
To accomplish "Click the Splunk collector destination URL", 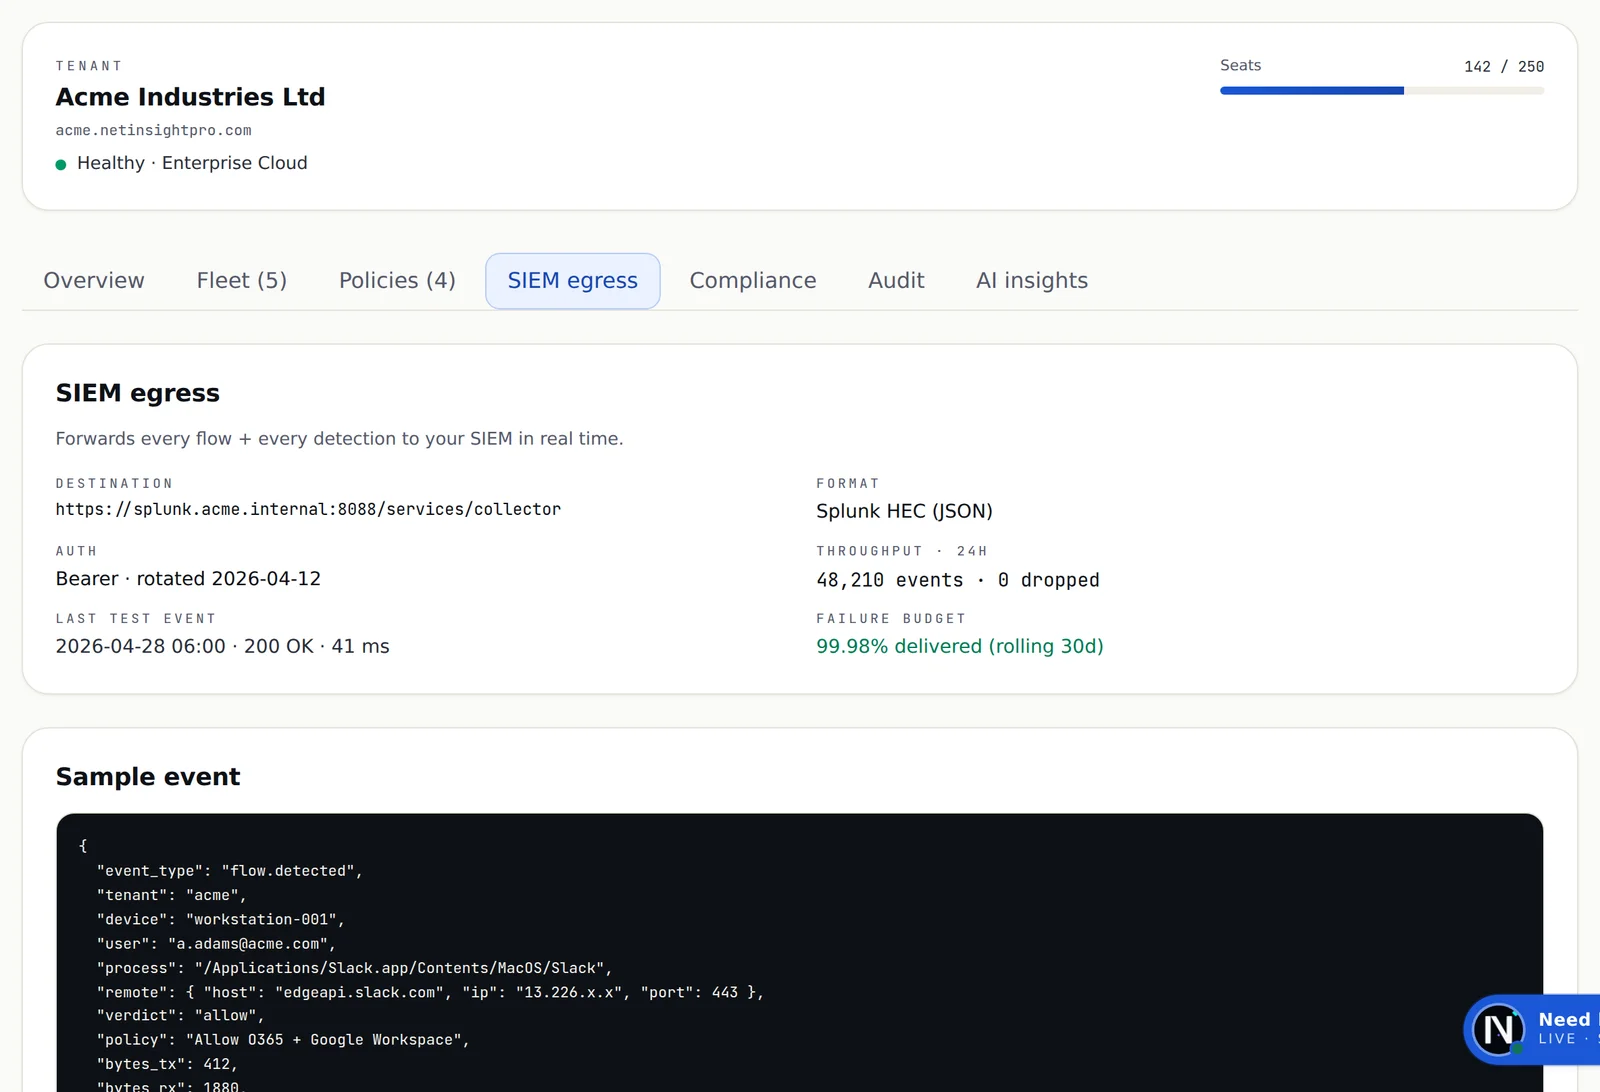I will tap(308, 510).
